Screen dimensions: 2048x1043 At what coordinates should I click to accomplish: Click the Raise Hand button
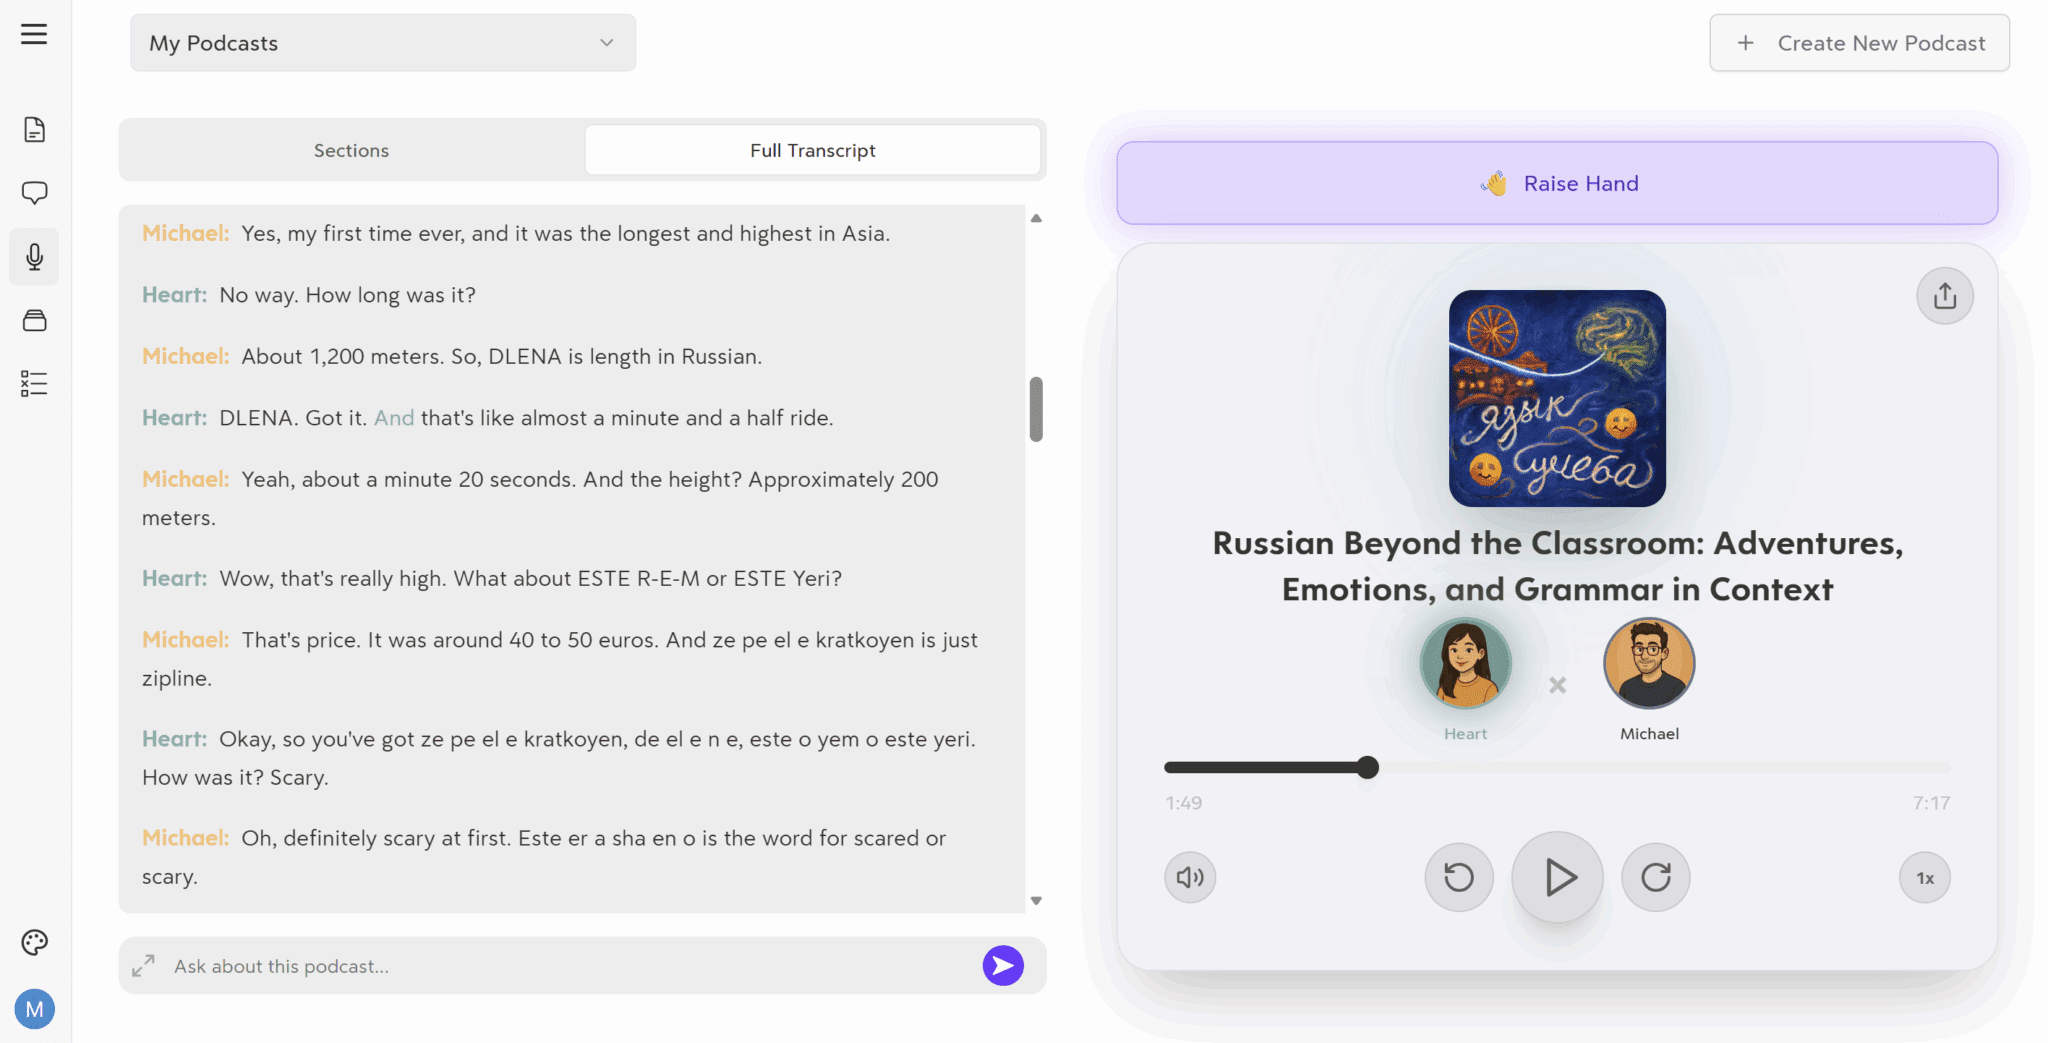coord(1557,183)
